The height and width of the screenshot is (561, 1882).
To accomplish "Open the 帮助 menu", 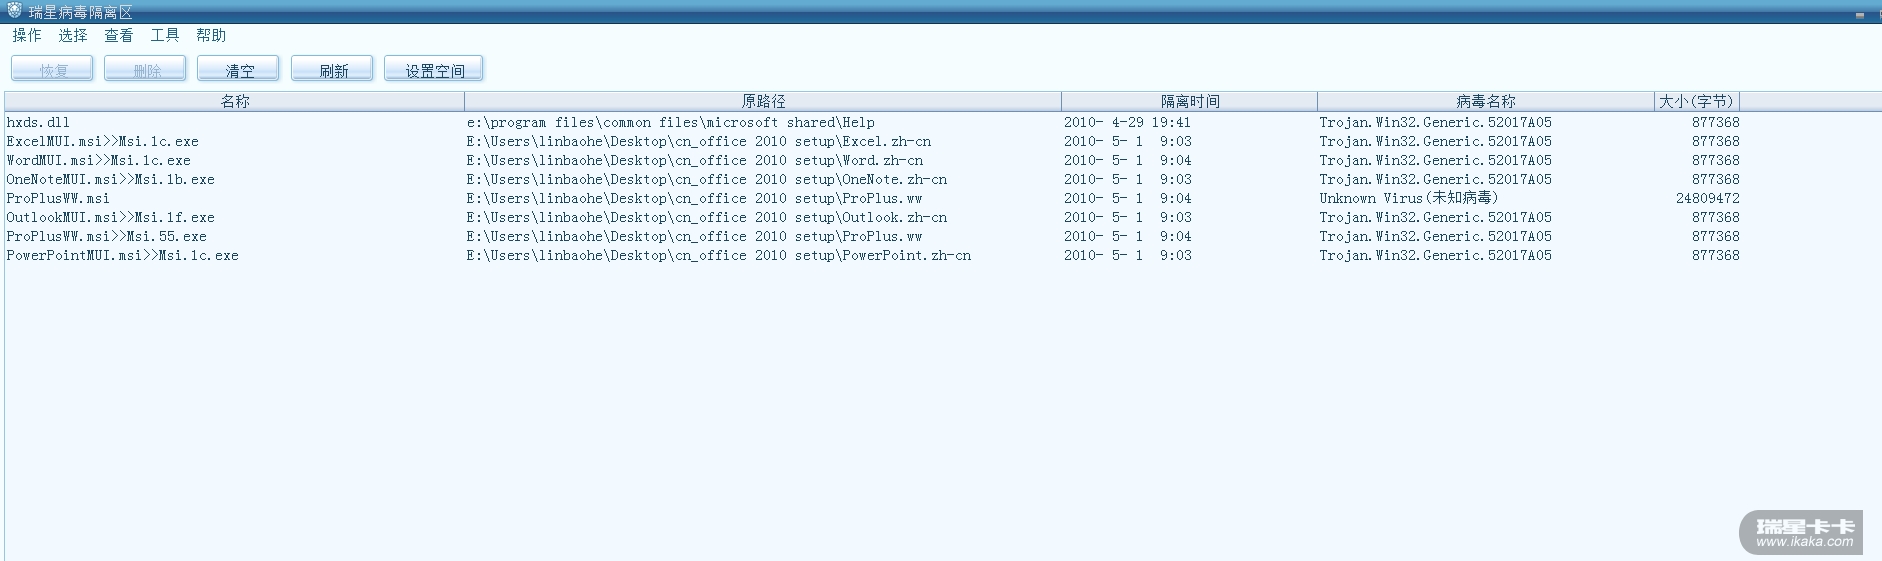I will click(211, 36).
